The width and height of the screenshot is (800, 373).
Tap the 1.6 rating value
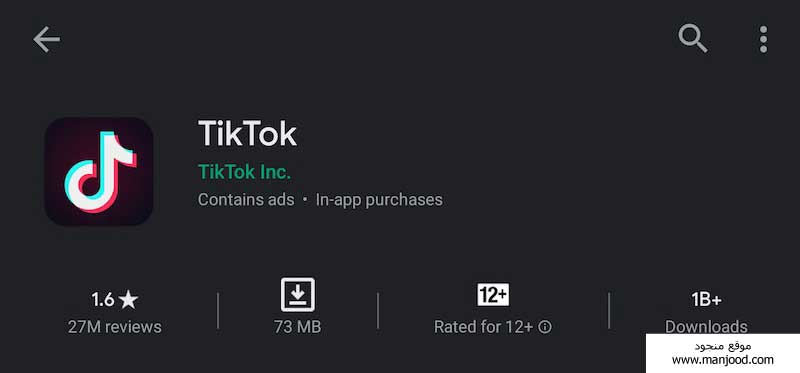[x=103, y=300]
